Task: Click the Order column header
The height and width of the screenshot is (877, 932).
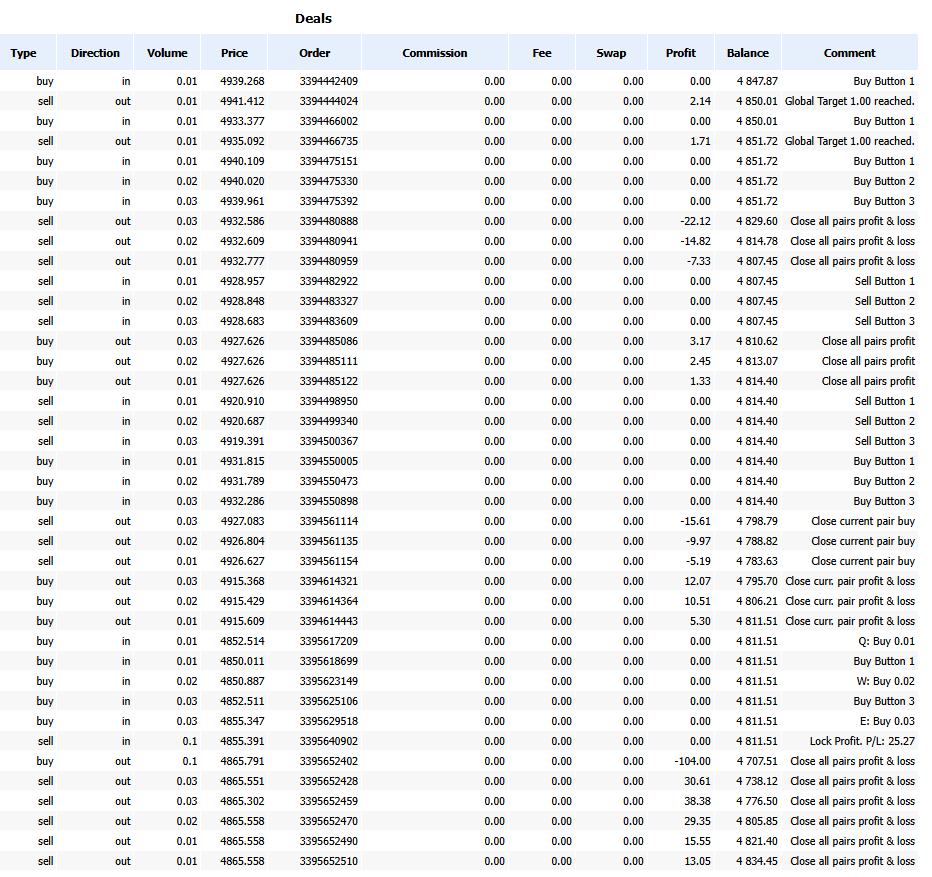Action: pos(314,53)
